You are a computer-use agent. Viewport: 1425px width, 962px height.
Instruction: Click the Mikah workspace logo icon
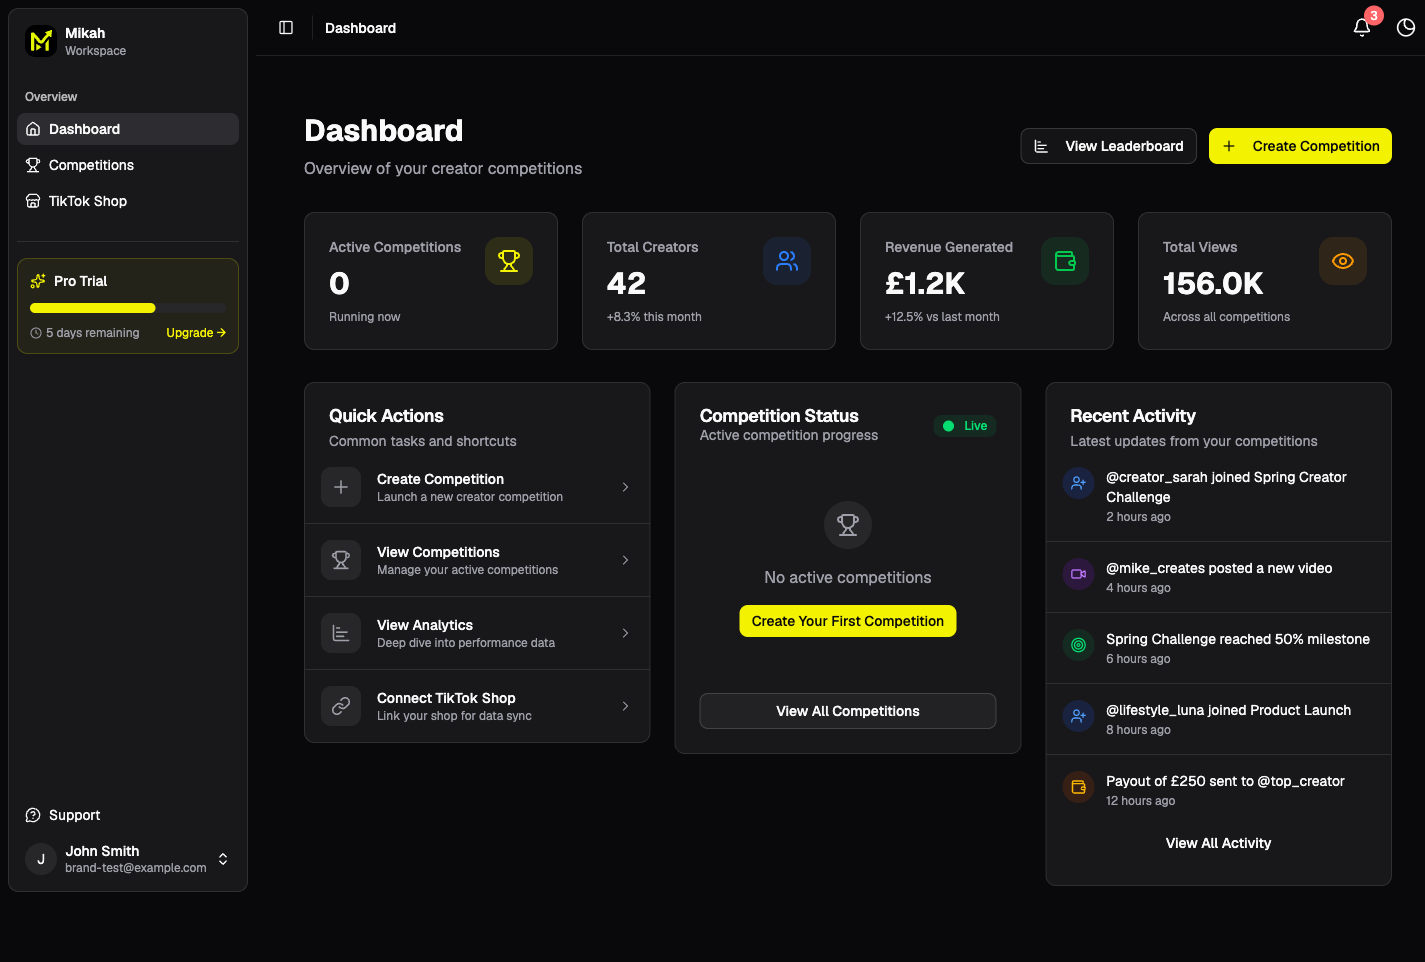tap(41, 41)
